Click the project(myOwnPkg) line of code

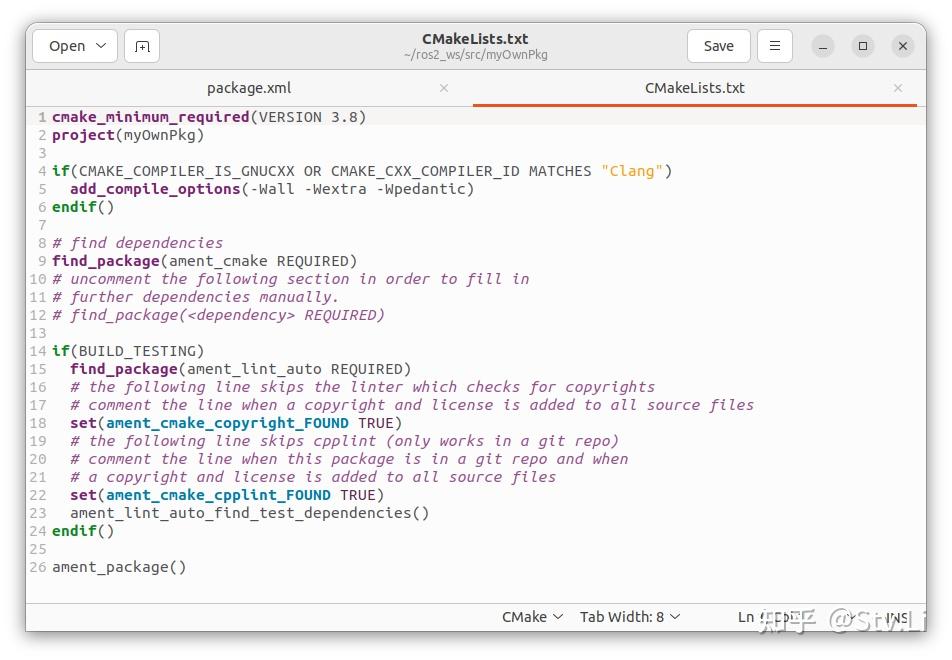(128, 135)
